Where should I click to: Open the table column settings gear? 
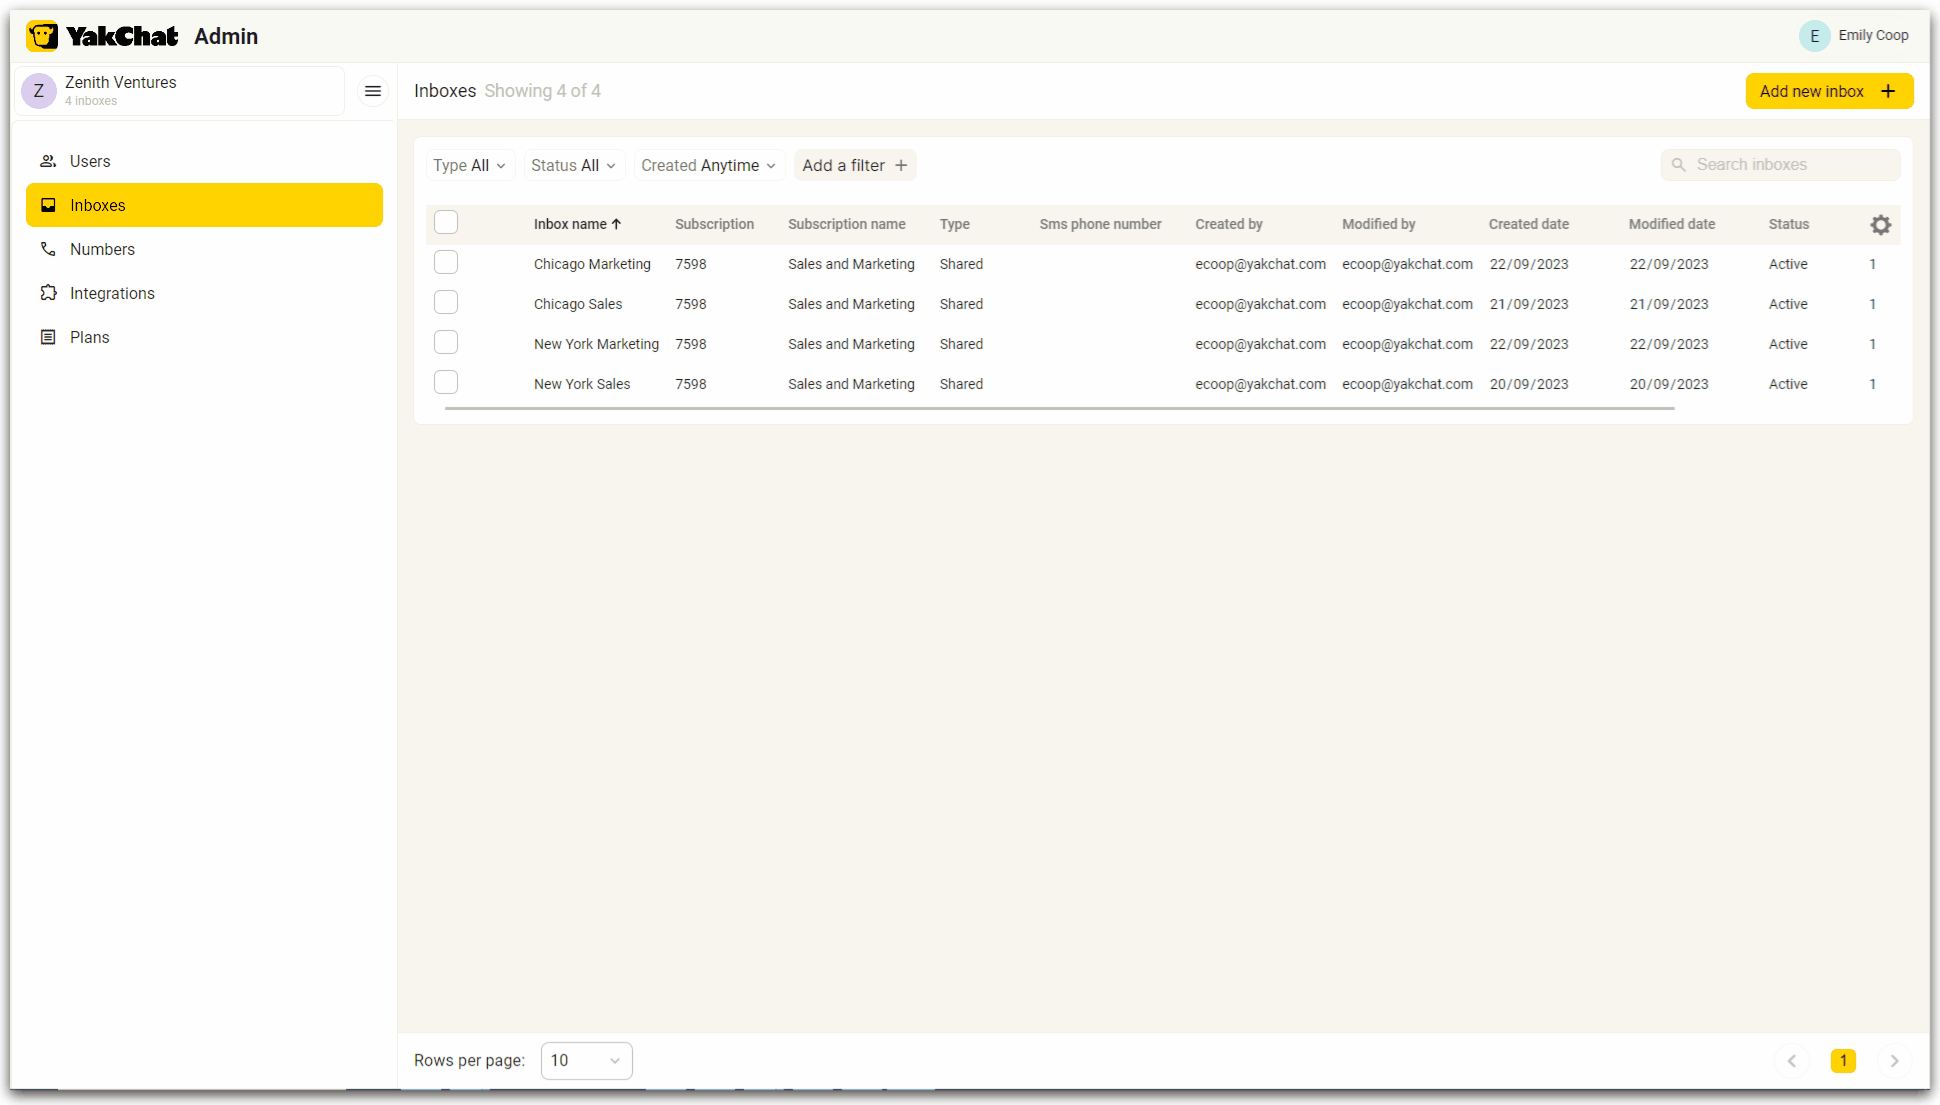(1881, 224)
